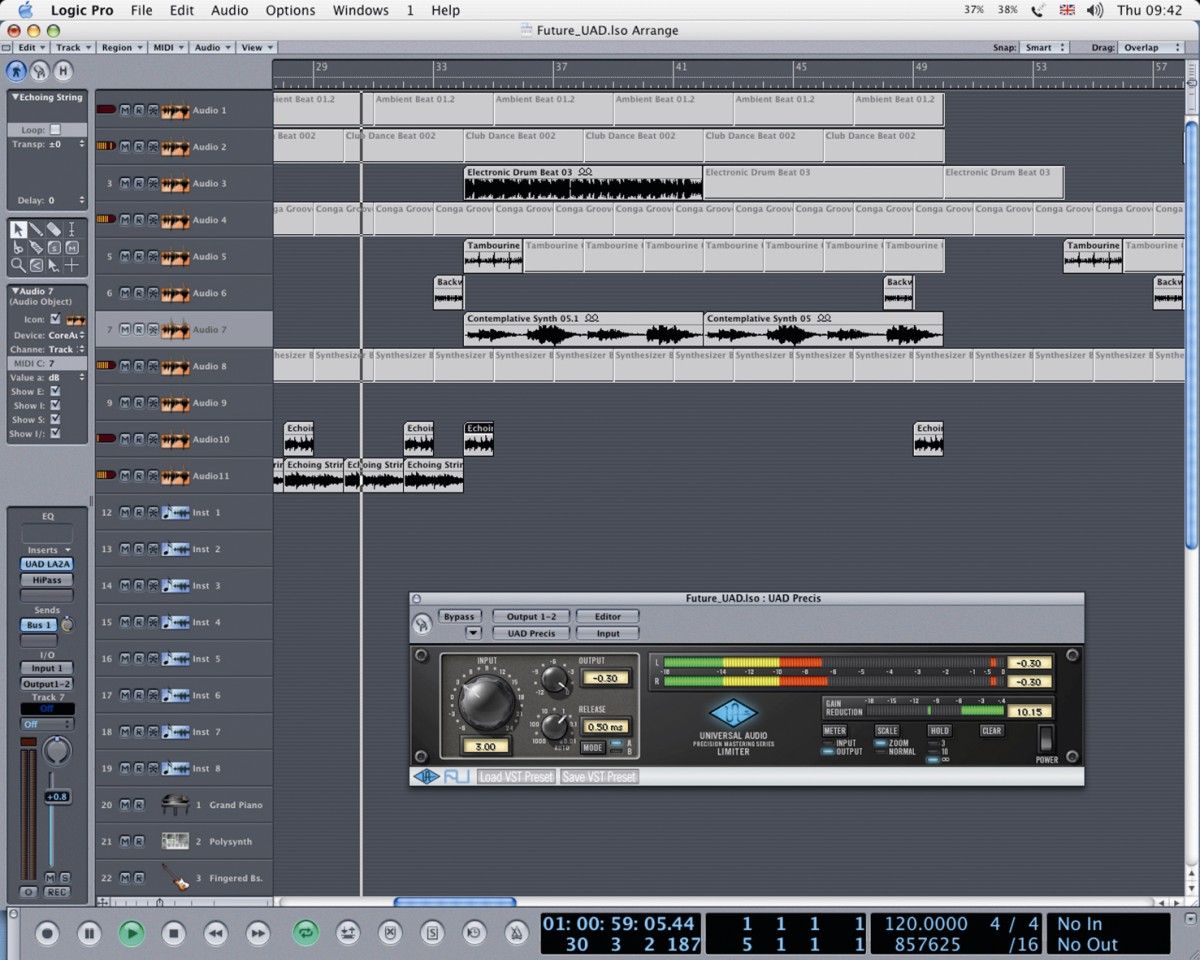Open the Snap Smart dropdown
This screenshot has height=960, width=1200.
pyautogui.click(x=1044, y=47)
